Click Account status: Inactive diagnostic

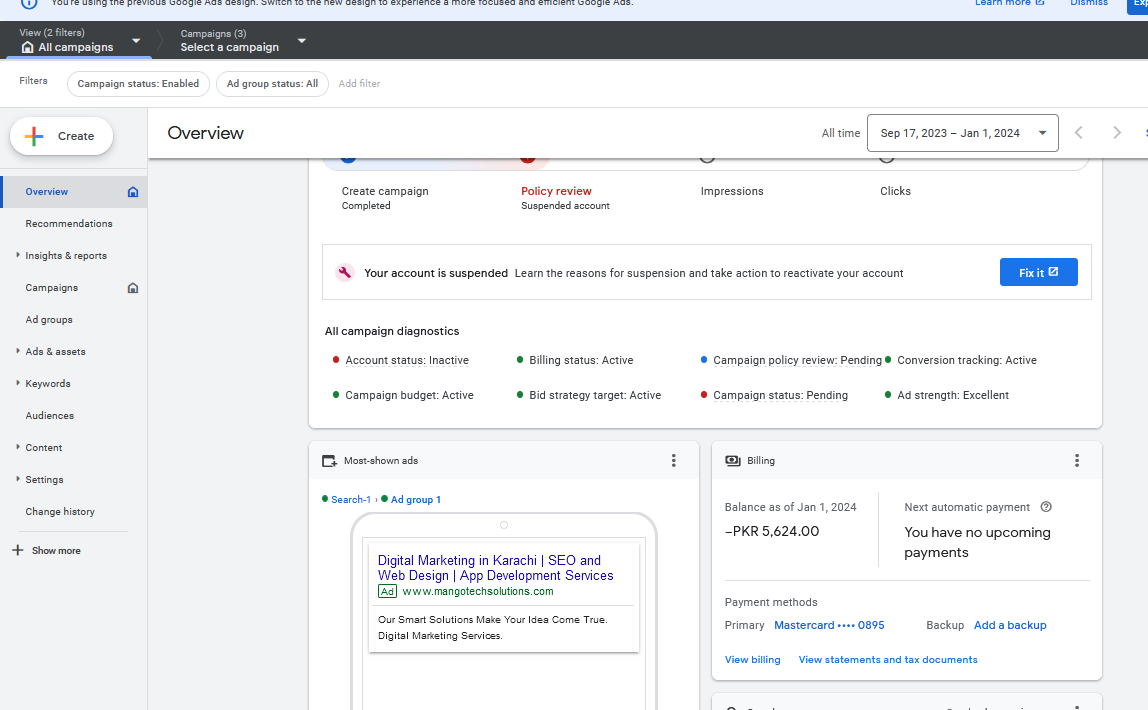(x=406, y=360)
